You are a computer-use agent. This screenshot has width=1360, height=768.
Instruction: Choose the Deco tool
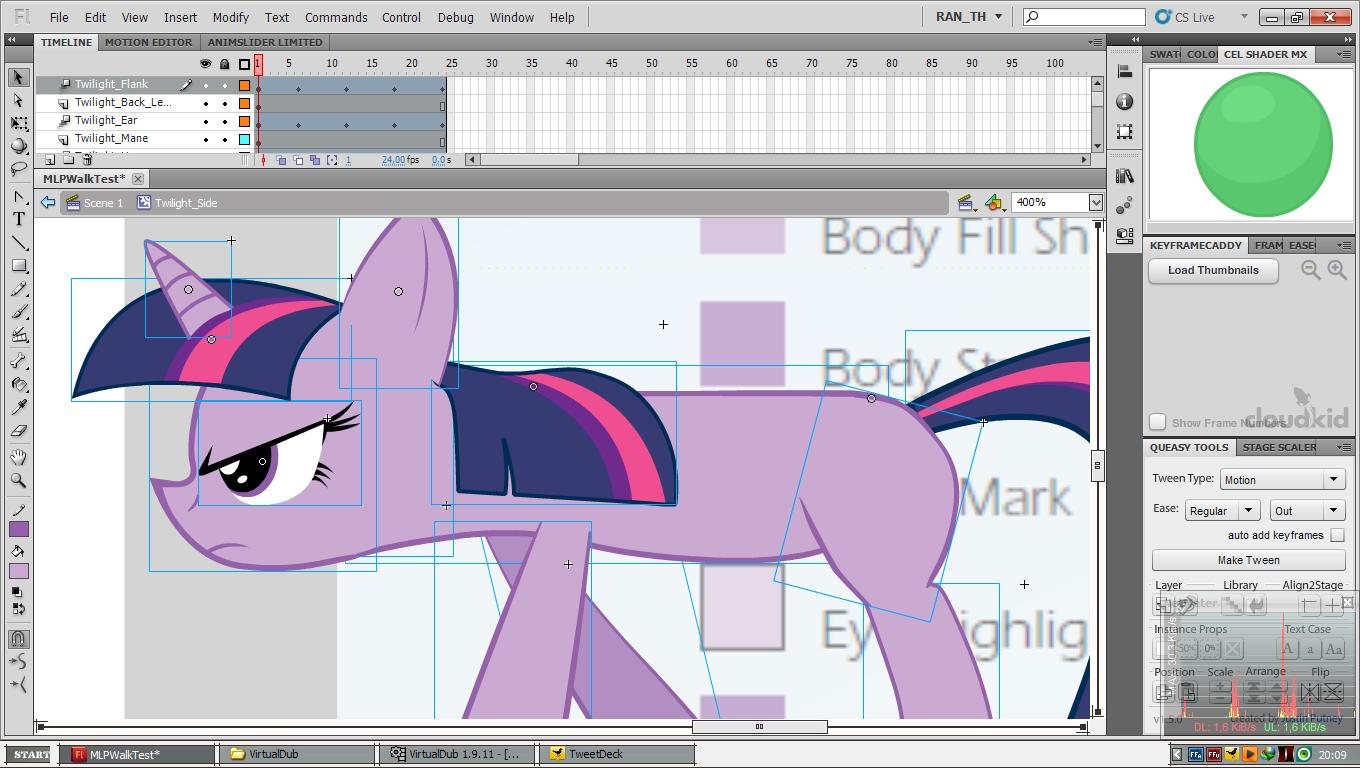[19, 335]
